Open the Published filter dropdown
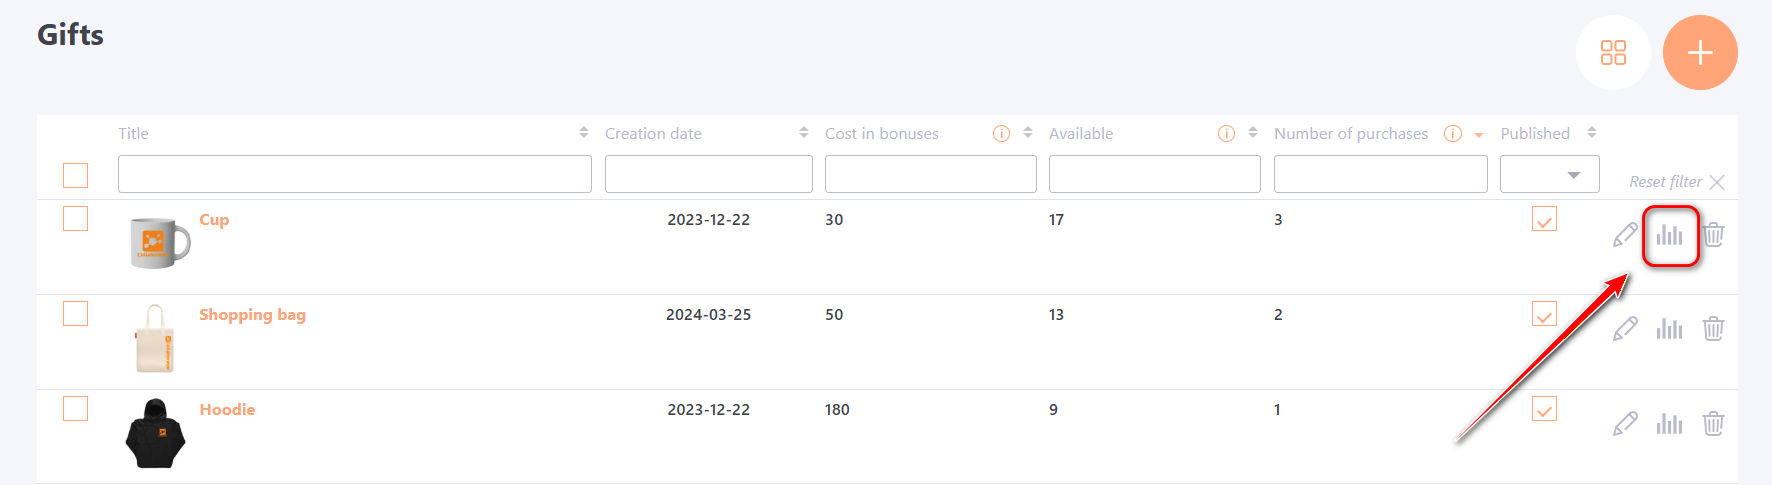 coord(1549,175)
